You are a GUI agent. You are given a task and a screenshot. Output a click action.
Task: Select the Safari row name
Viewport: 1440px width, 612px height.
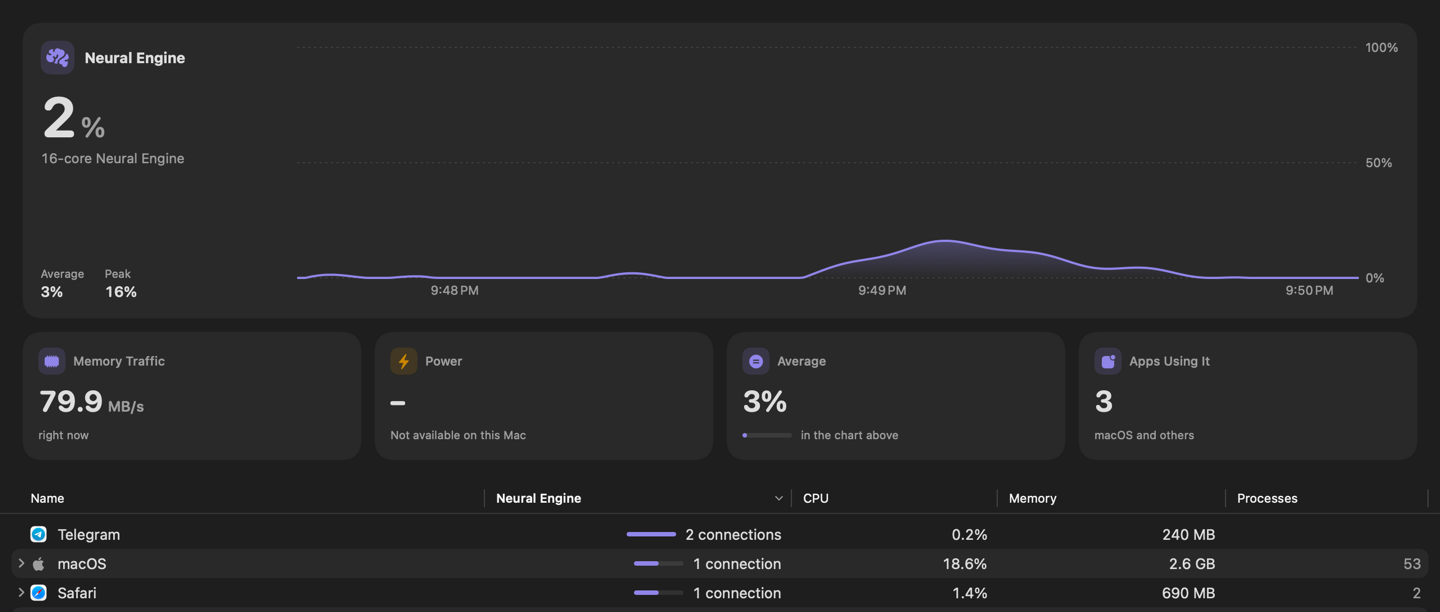(77, 593)
